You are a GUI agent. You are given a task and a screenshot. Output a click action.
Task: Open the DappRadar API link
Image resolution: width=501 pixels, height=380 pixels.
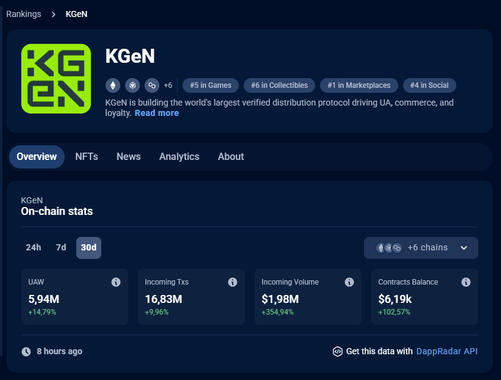point(447,351)
